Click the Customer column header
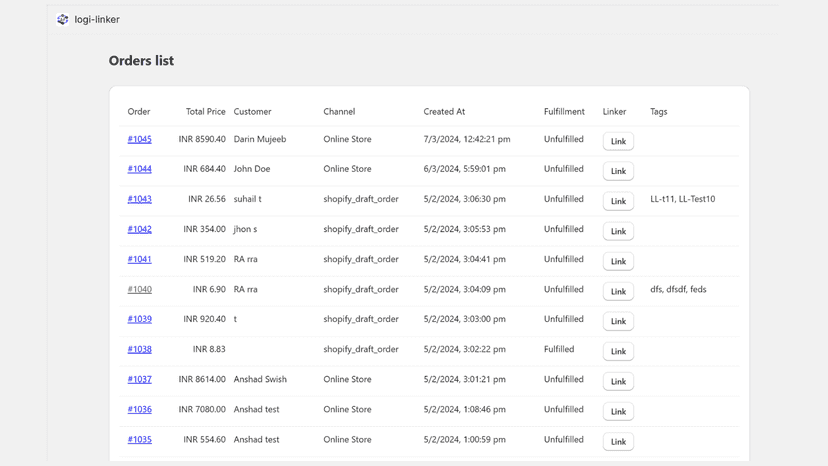The width and height of the screenshot is (828, 466). pos(252,111)
